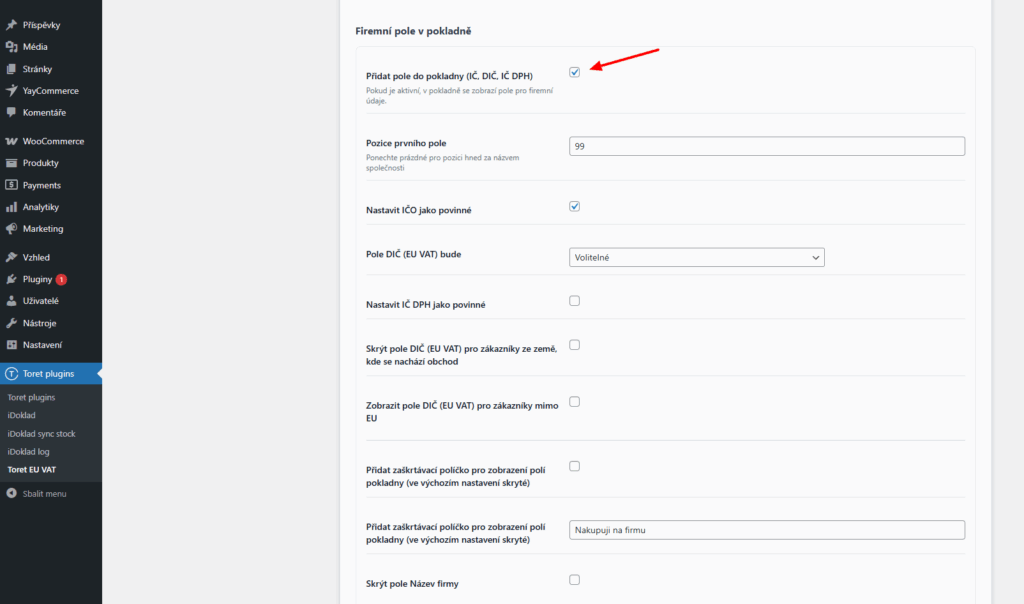Screen dimensions: 1024x604
Task: Click the pin icon beside Příspěvky
Action: click(11, 25)
